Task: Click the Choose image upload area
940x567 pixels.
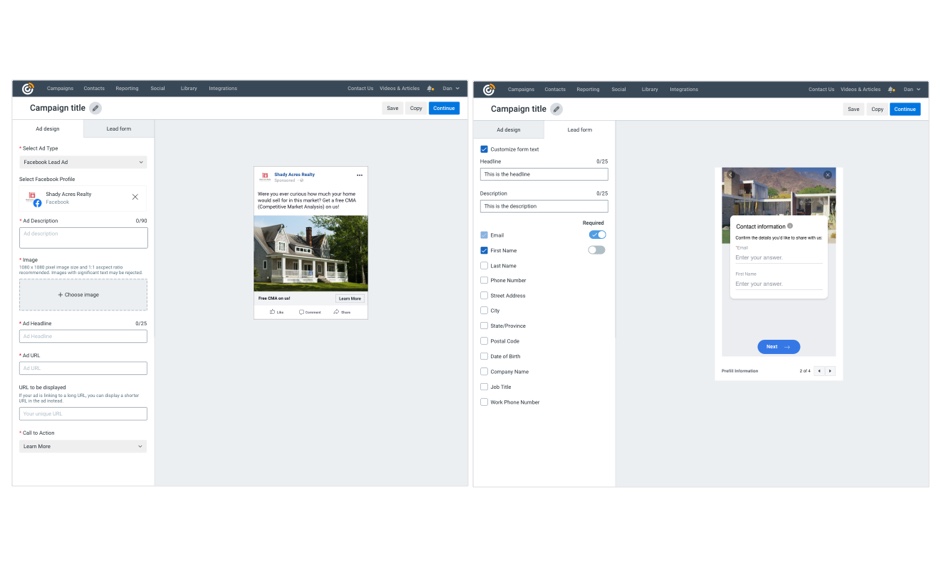Action: click(x=83, y=295)
